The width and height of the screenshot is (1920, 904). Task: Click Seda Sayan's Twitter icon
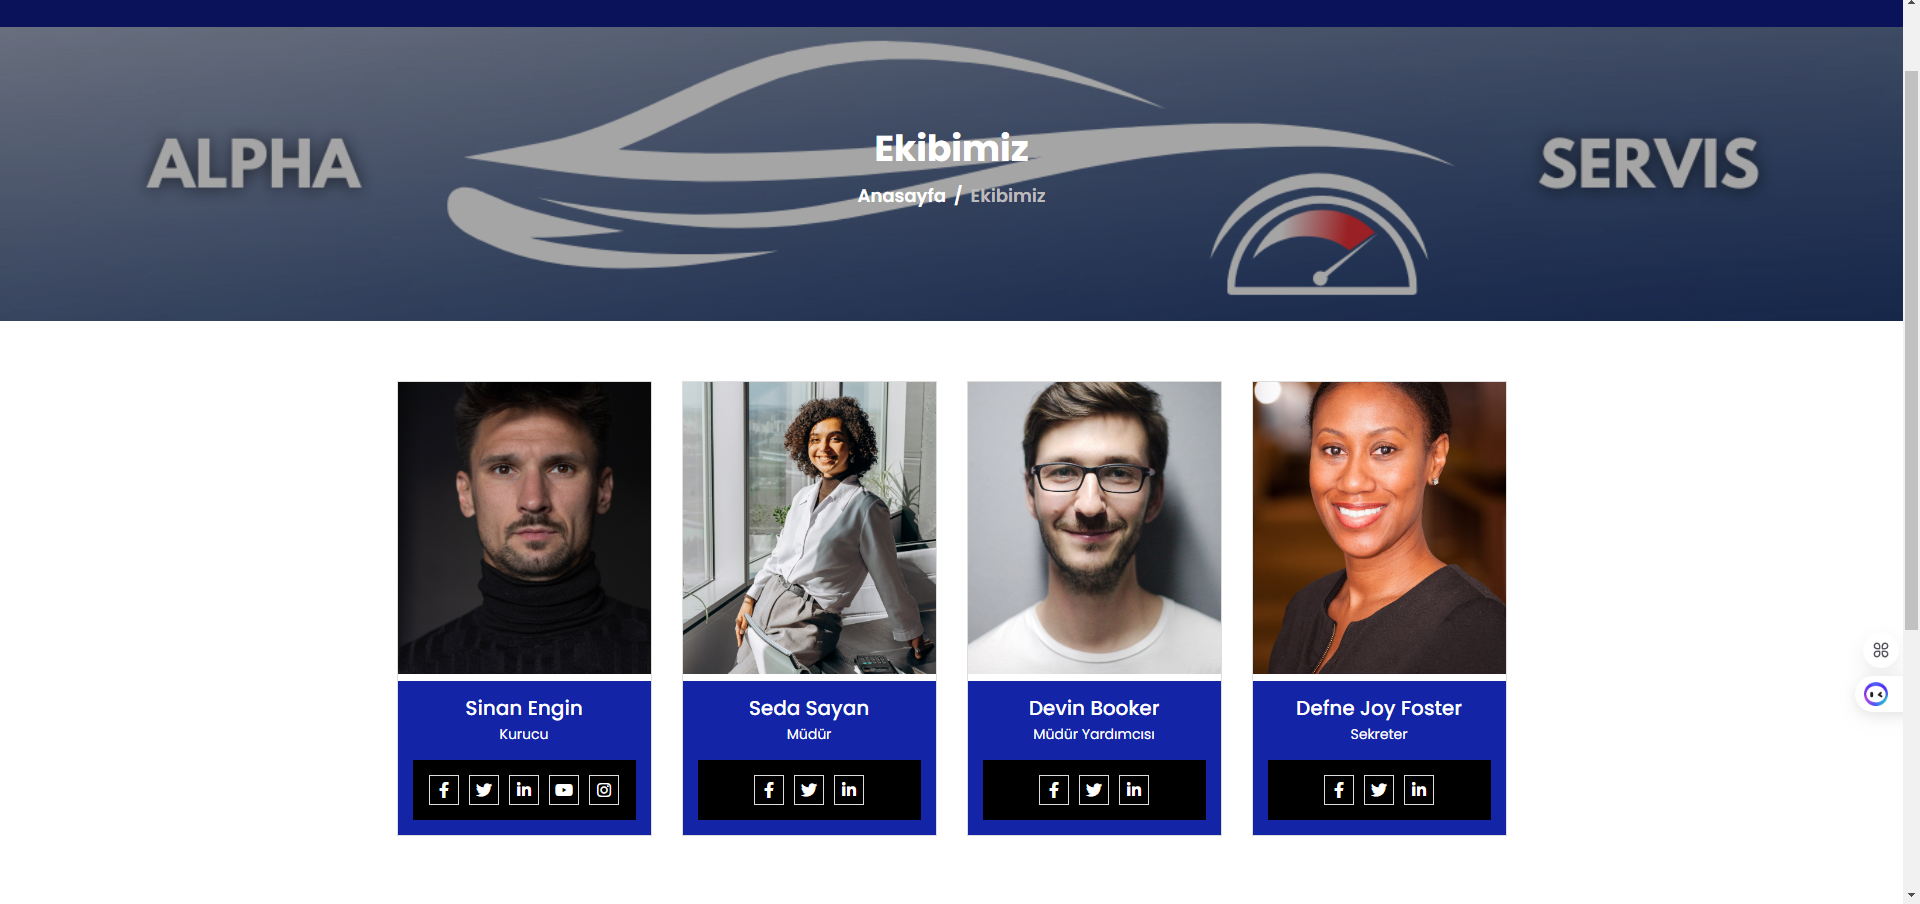click(x=809, y=790)
